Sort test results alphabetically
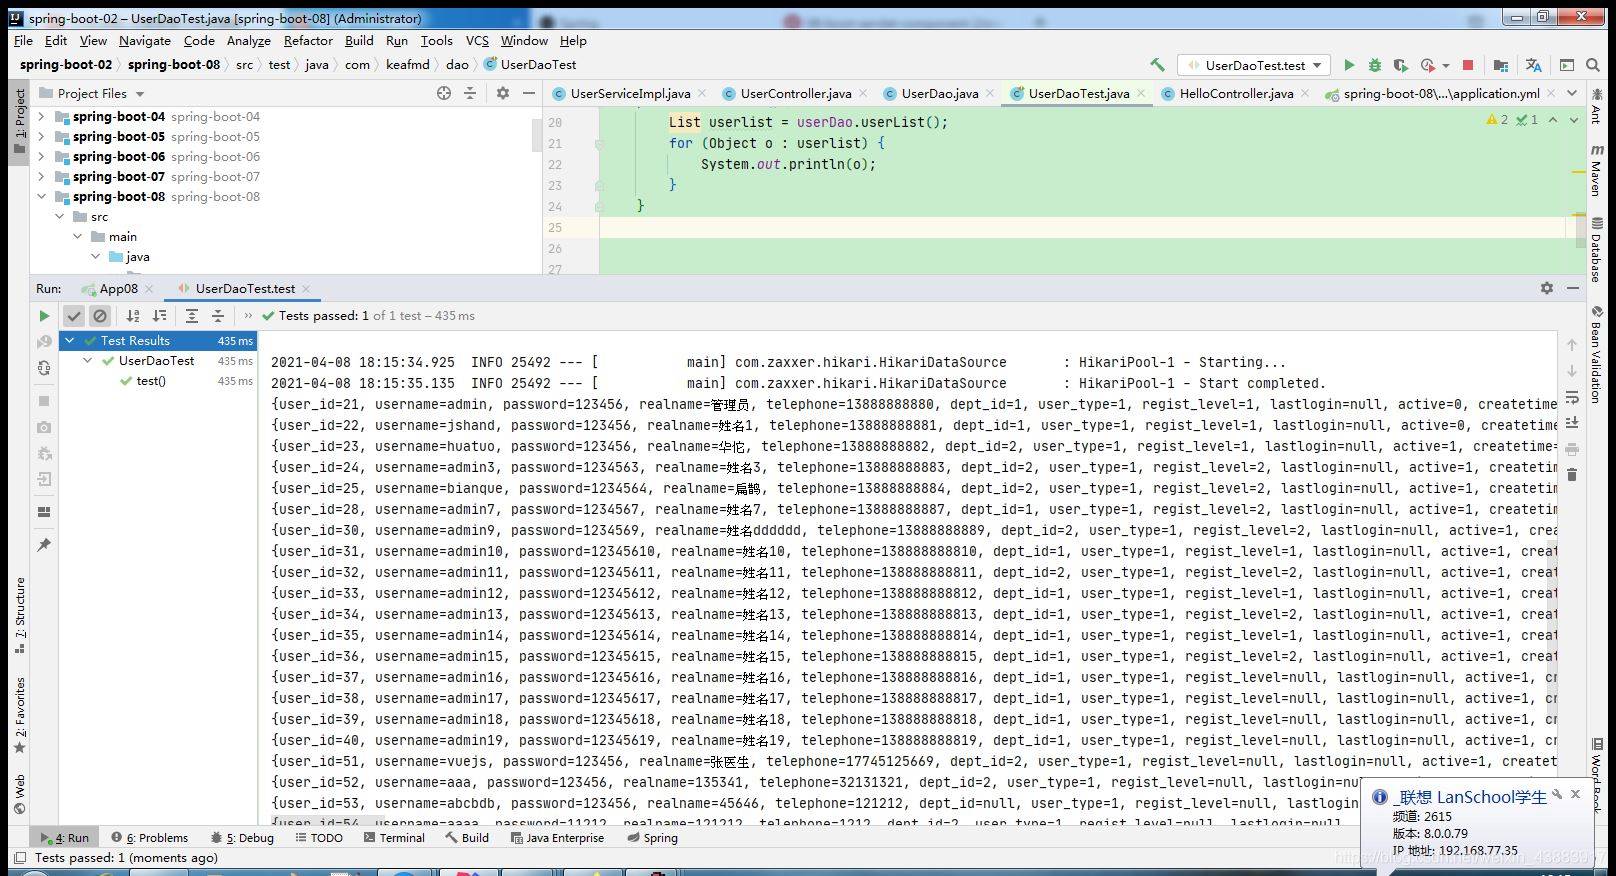1616x876 pixels. pos(133,316)
